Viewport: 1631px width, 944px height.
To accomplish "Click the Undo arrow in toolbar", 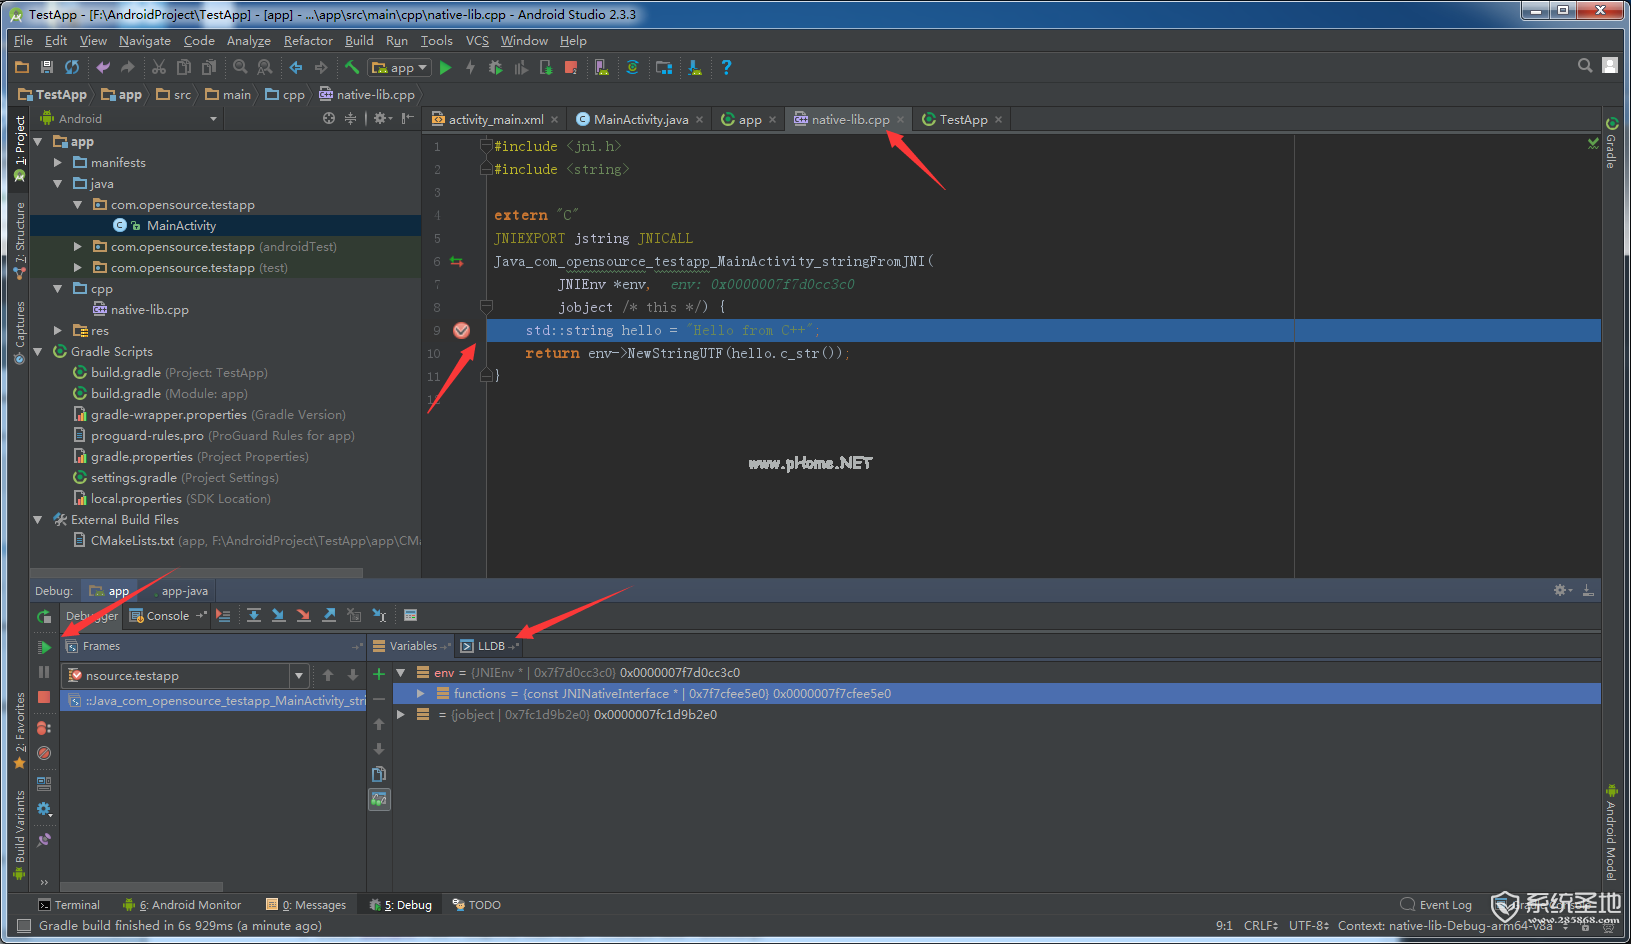I will [102, 67].
